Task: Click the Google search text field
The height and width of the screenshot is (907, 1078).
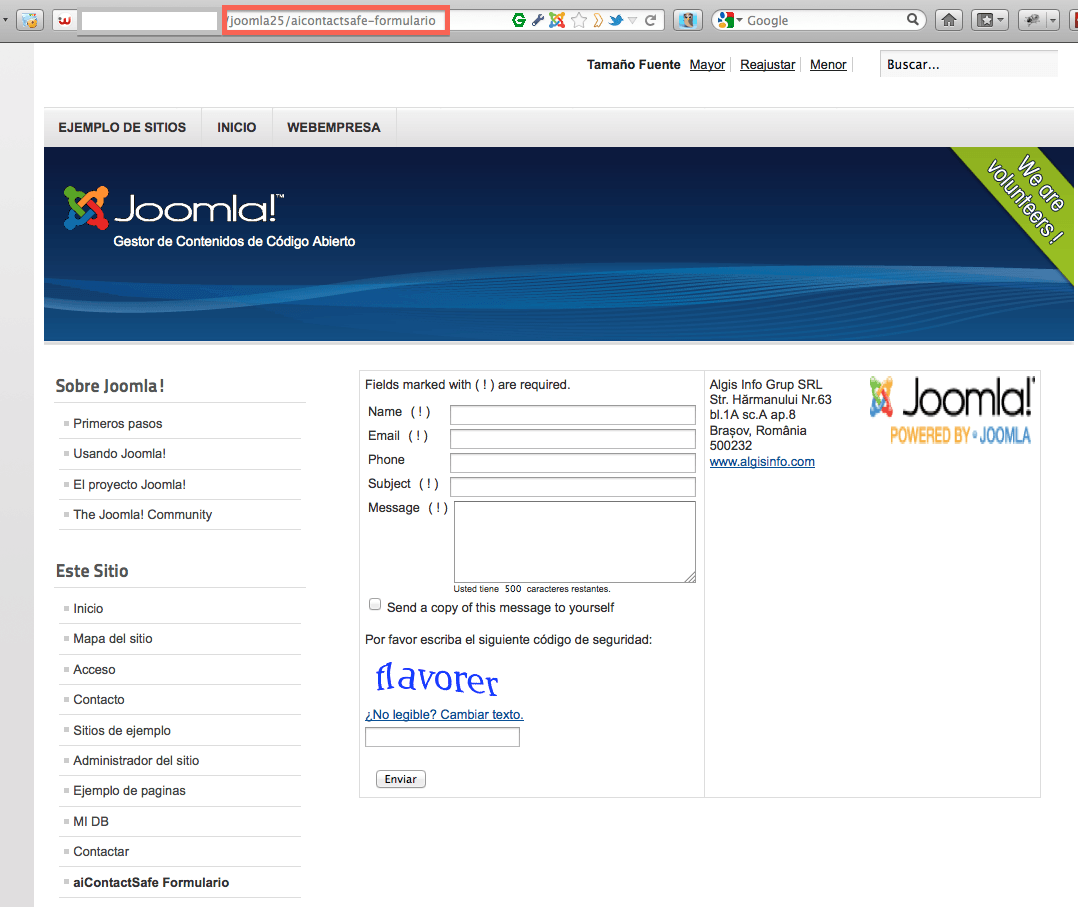Action: [825, 21]
